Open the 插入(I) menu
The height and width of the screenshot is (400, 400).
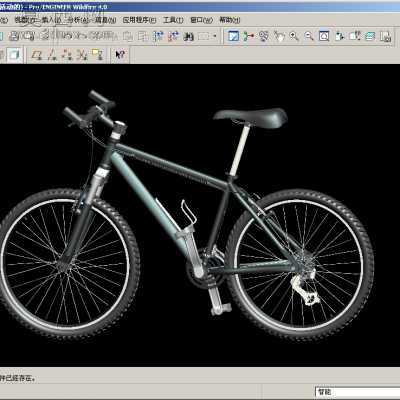click(x=52, y=20)
